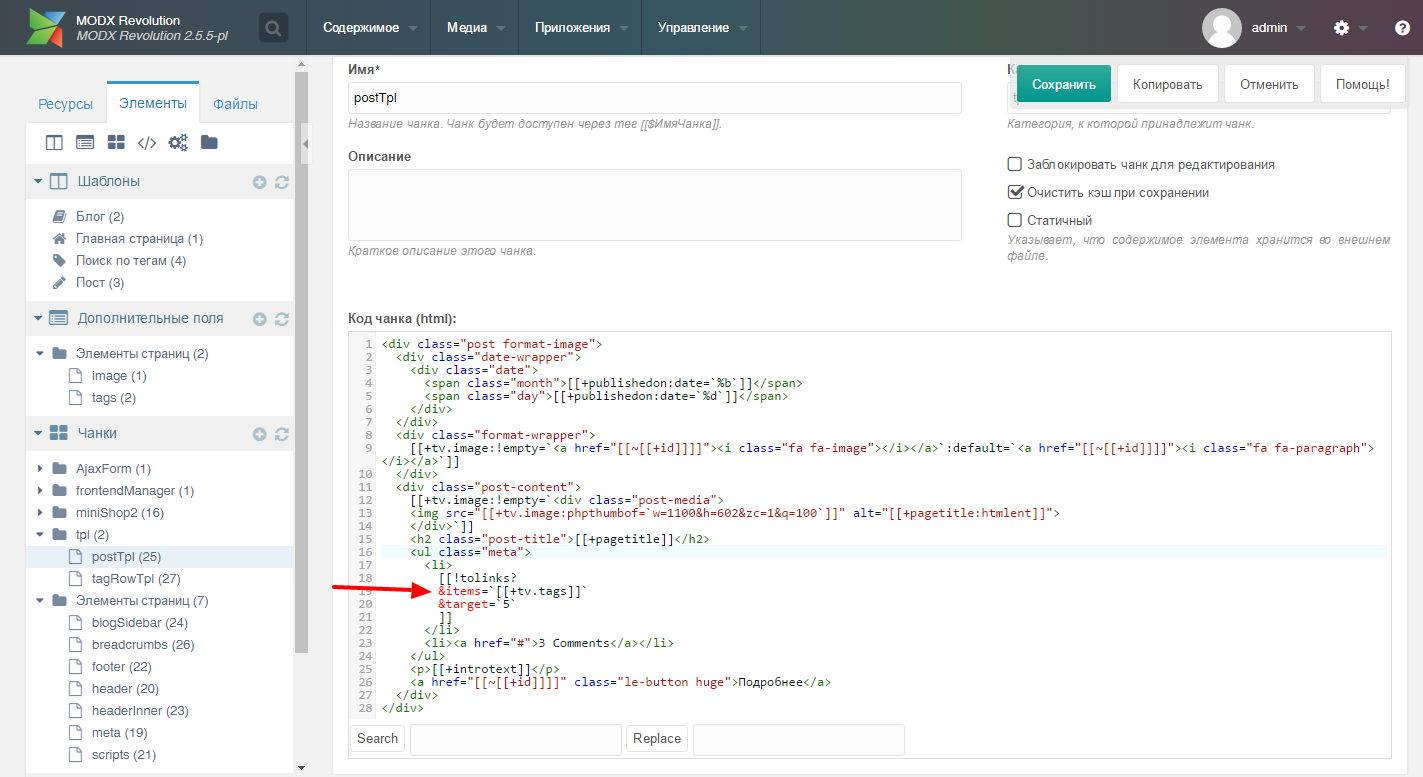
Task: Add a new template with plus icon in Шаблоны
Action: 259,182
